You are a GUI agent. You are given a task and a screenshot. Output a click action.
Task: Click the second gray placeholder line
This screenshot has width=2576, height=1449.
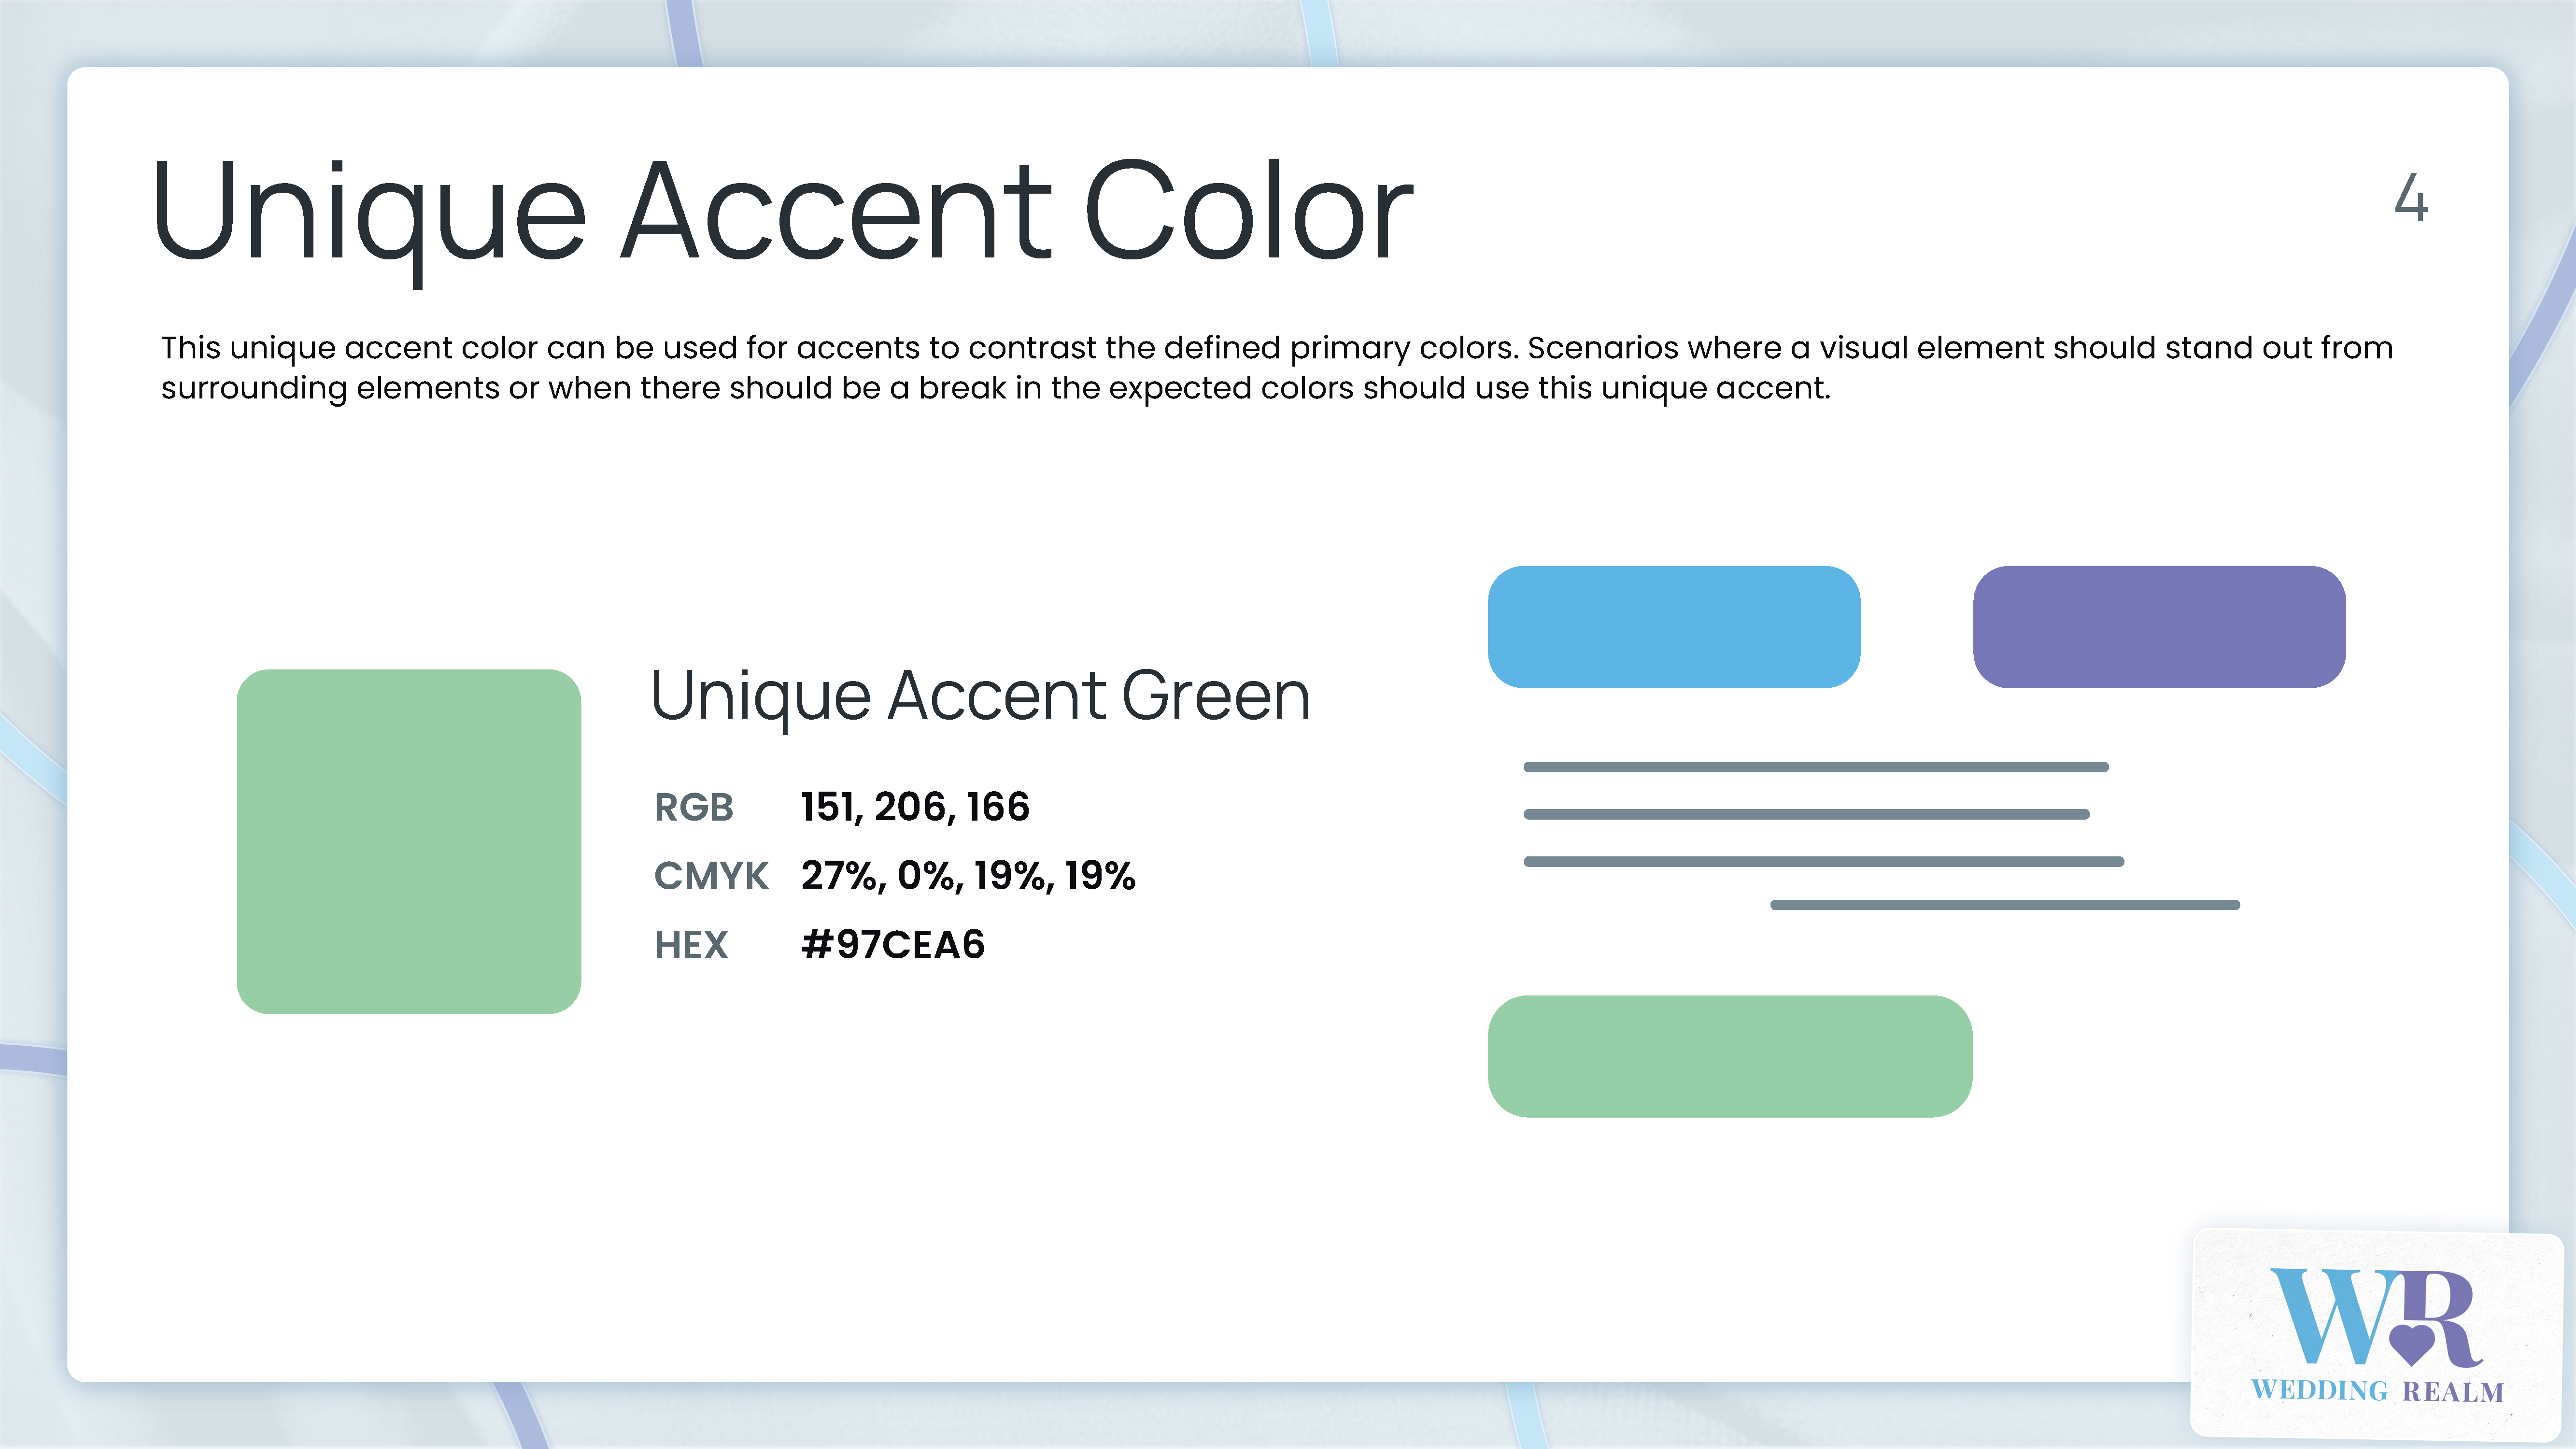tap(1806, 814)
